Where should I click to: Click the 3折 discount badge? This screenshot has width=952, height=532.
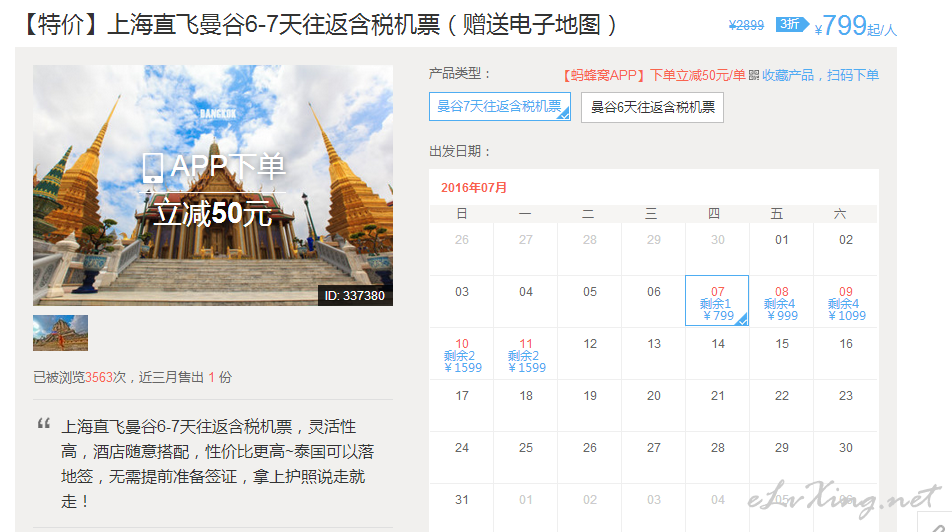point(788,25)
